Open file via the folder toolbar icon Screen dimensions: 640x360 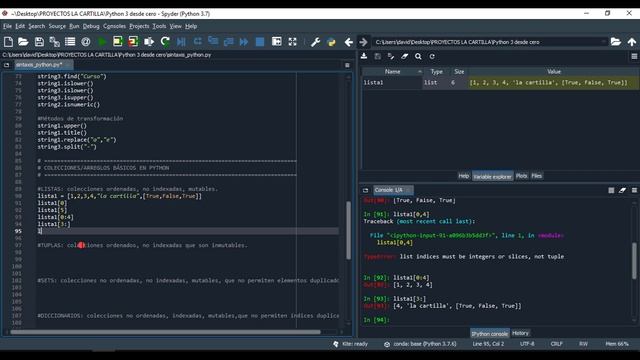(x=23, y=42)
